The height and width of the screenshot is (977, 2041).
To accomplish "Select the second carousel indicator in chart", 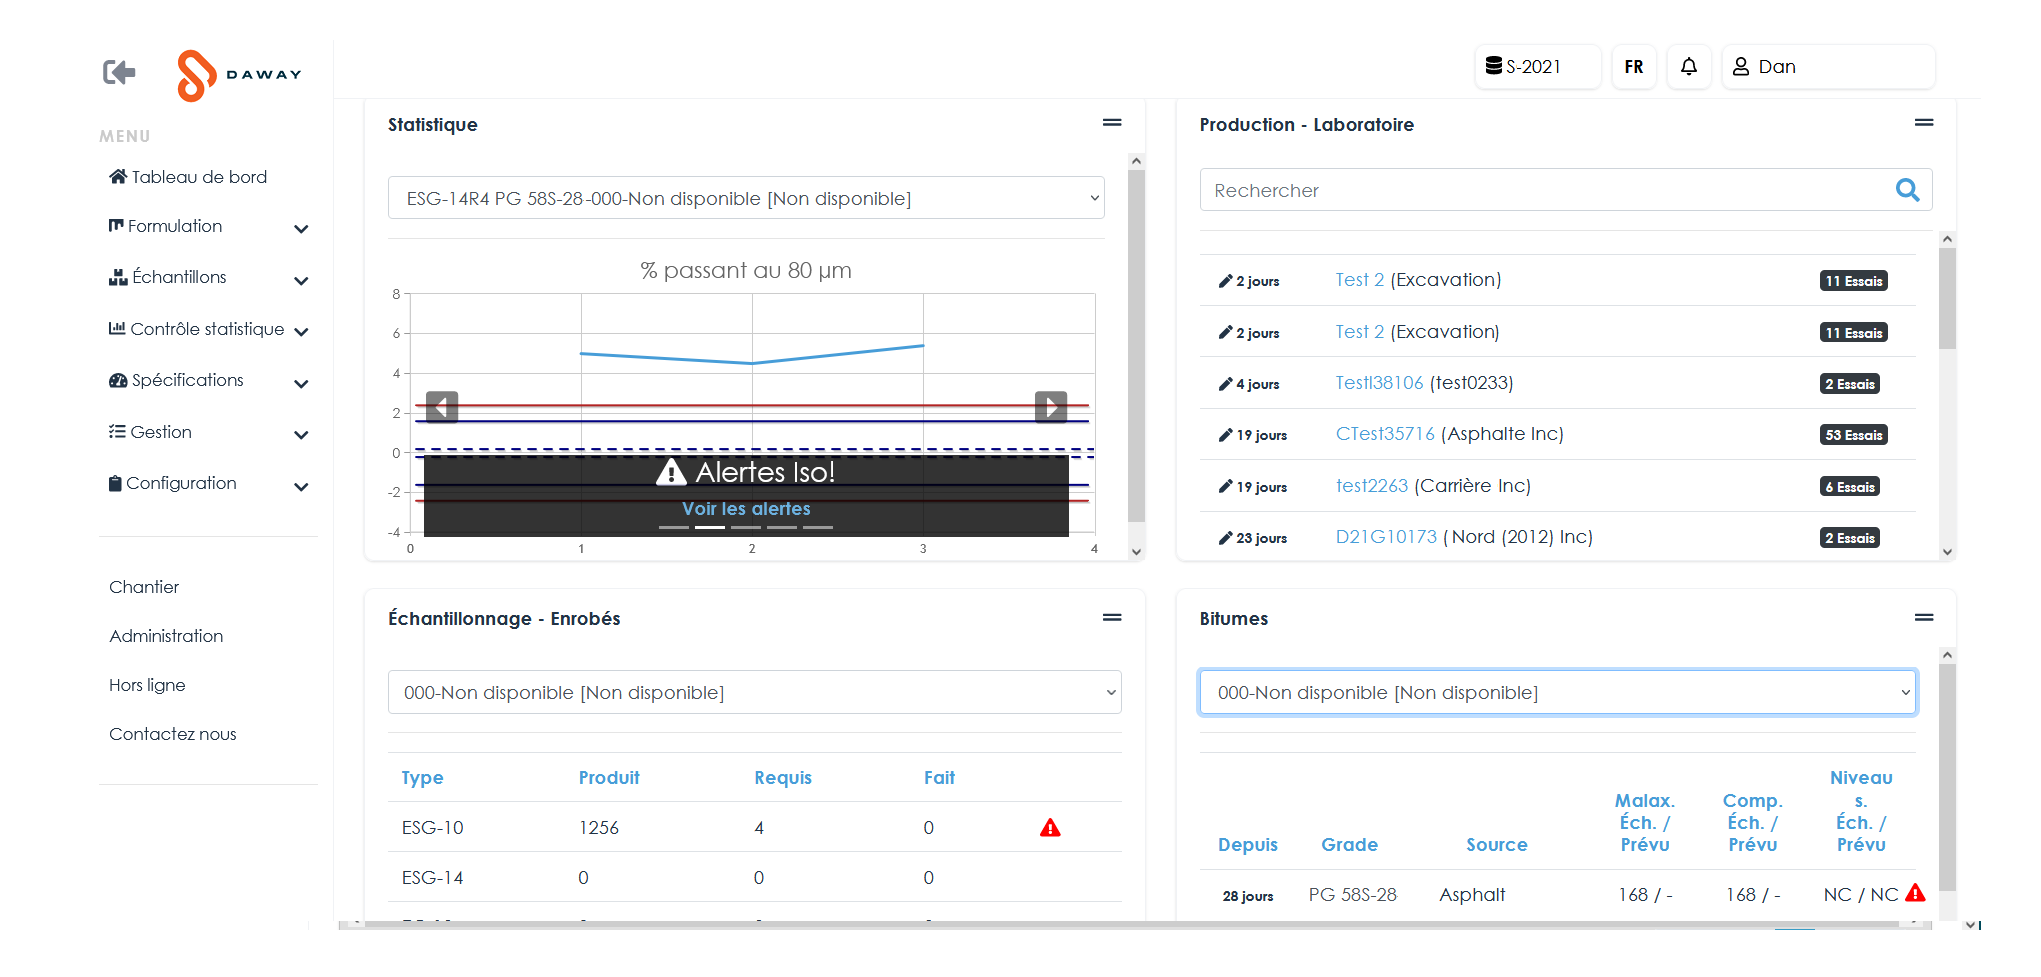I will coord(709,527).
